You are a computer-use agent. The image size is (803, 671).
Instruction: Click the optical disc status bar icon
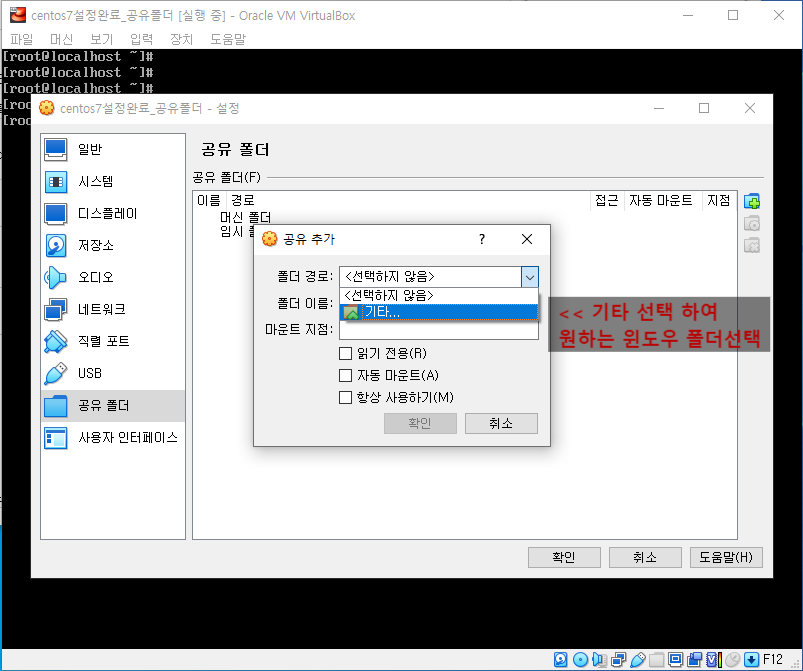(x=580, y=660)
